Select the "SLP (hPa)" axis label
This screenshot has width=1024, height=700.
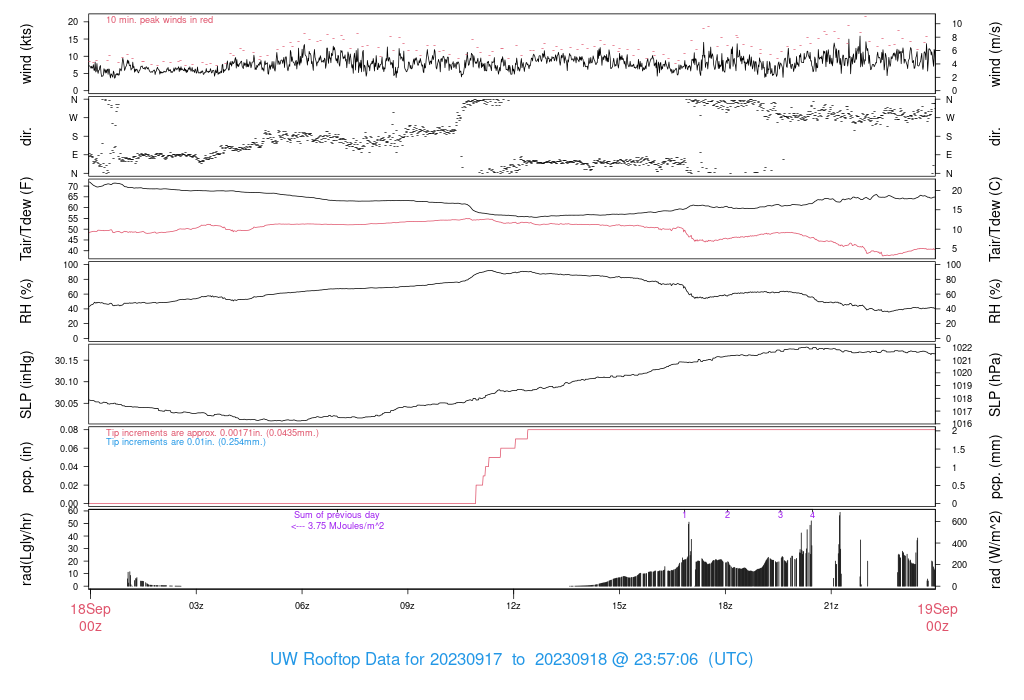[995, 385]
